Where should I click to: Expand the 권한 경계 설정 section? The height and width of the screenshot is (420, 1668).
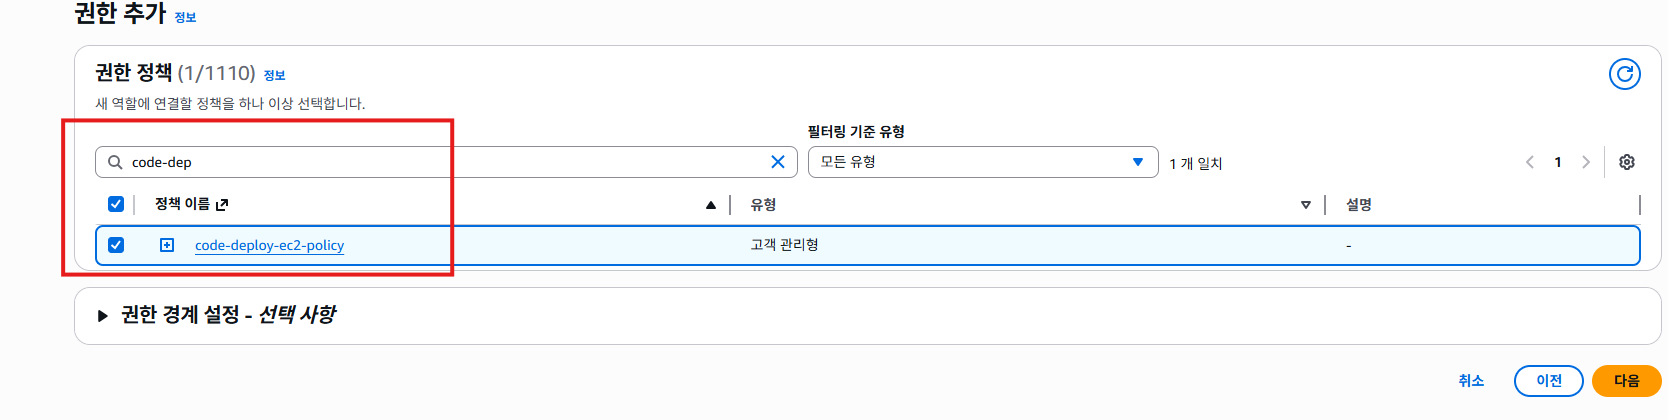(x=103, y=316)
